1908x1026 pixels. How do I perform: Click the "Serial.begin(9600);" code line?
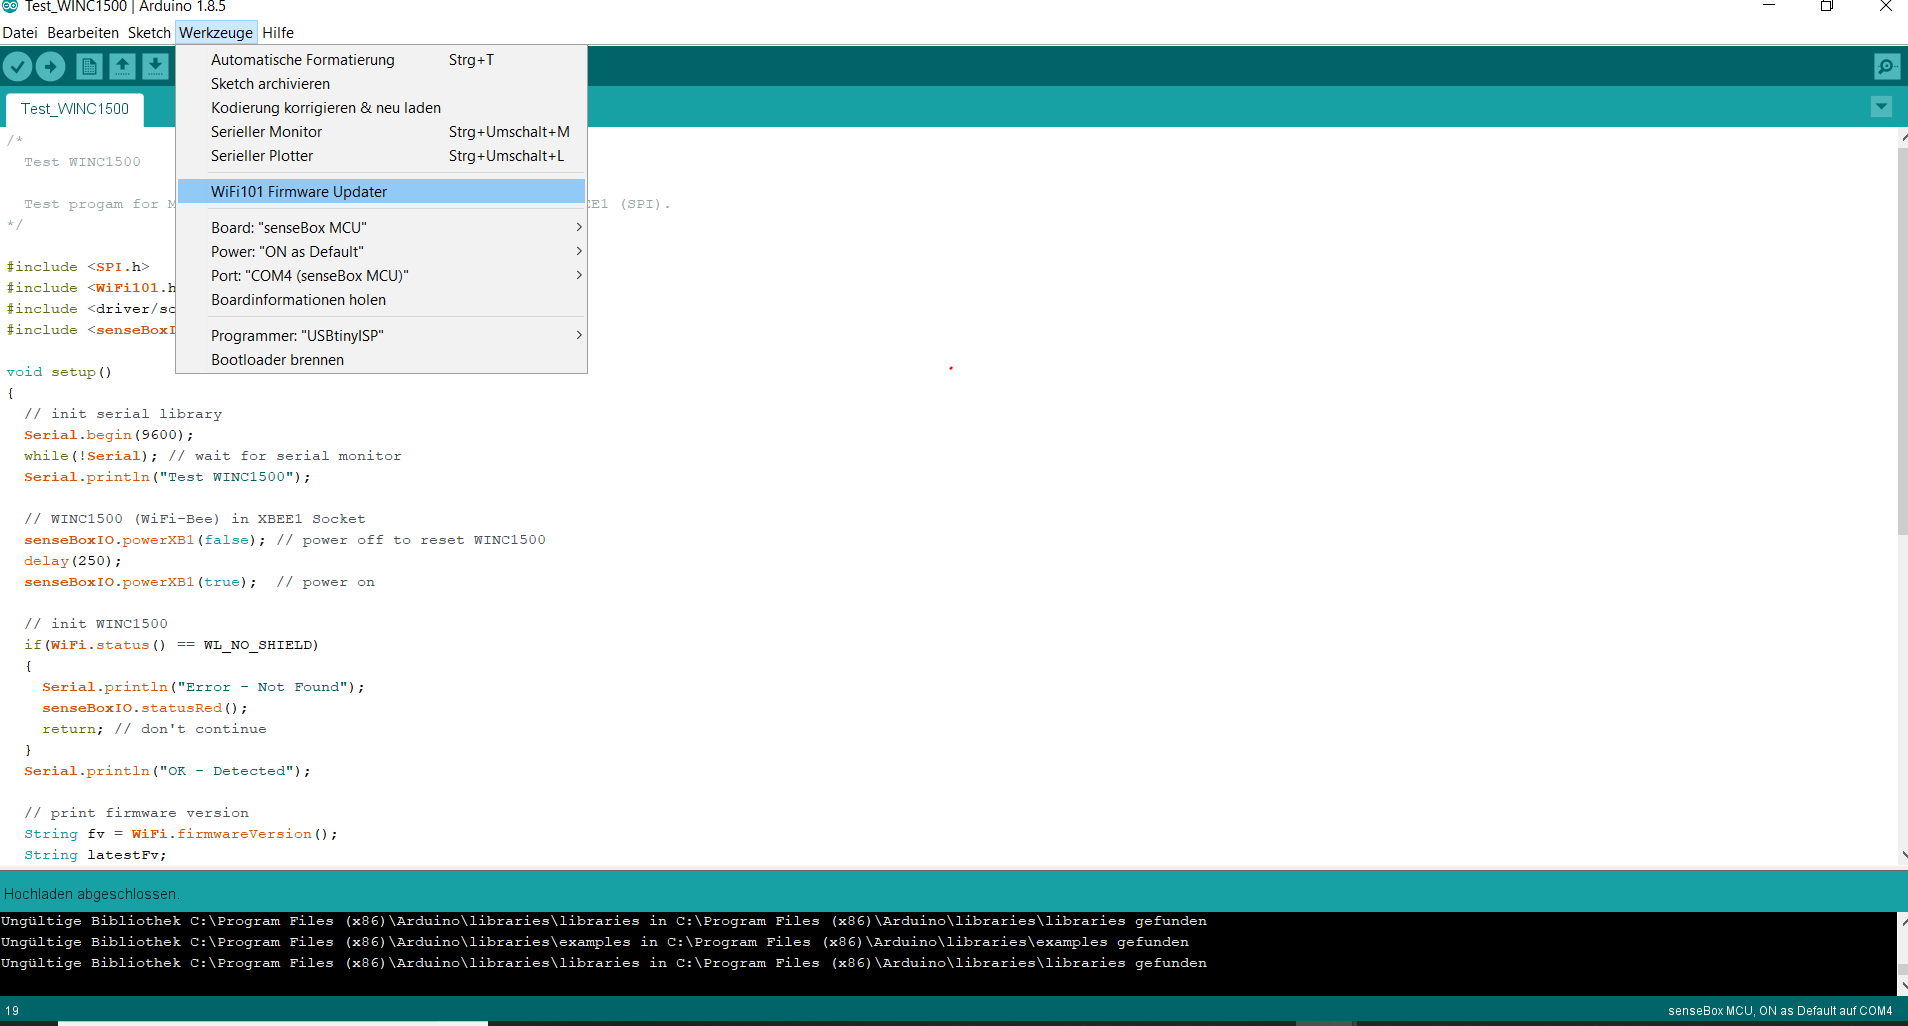(x=109, y=435)
